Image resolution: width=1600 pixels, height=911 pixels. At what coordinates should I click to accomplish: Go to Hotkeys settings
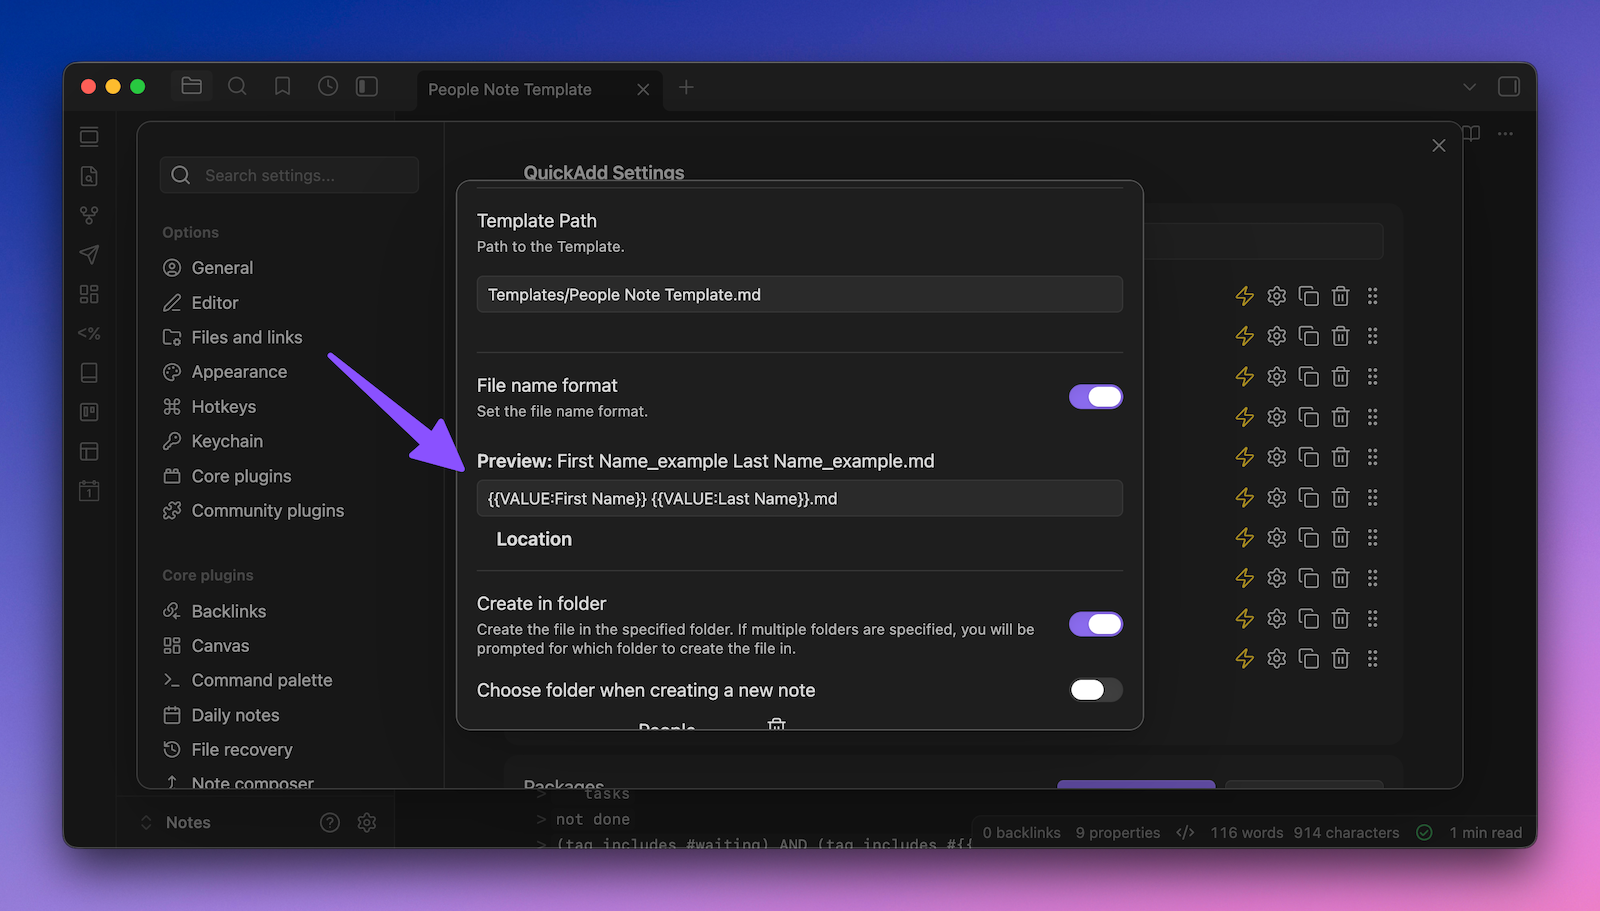[x=223, y=407]
